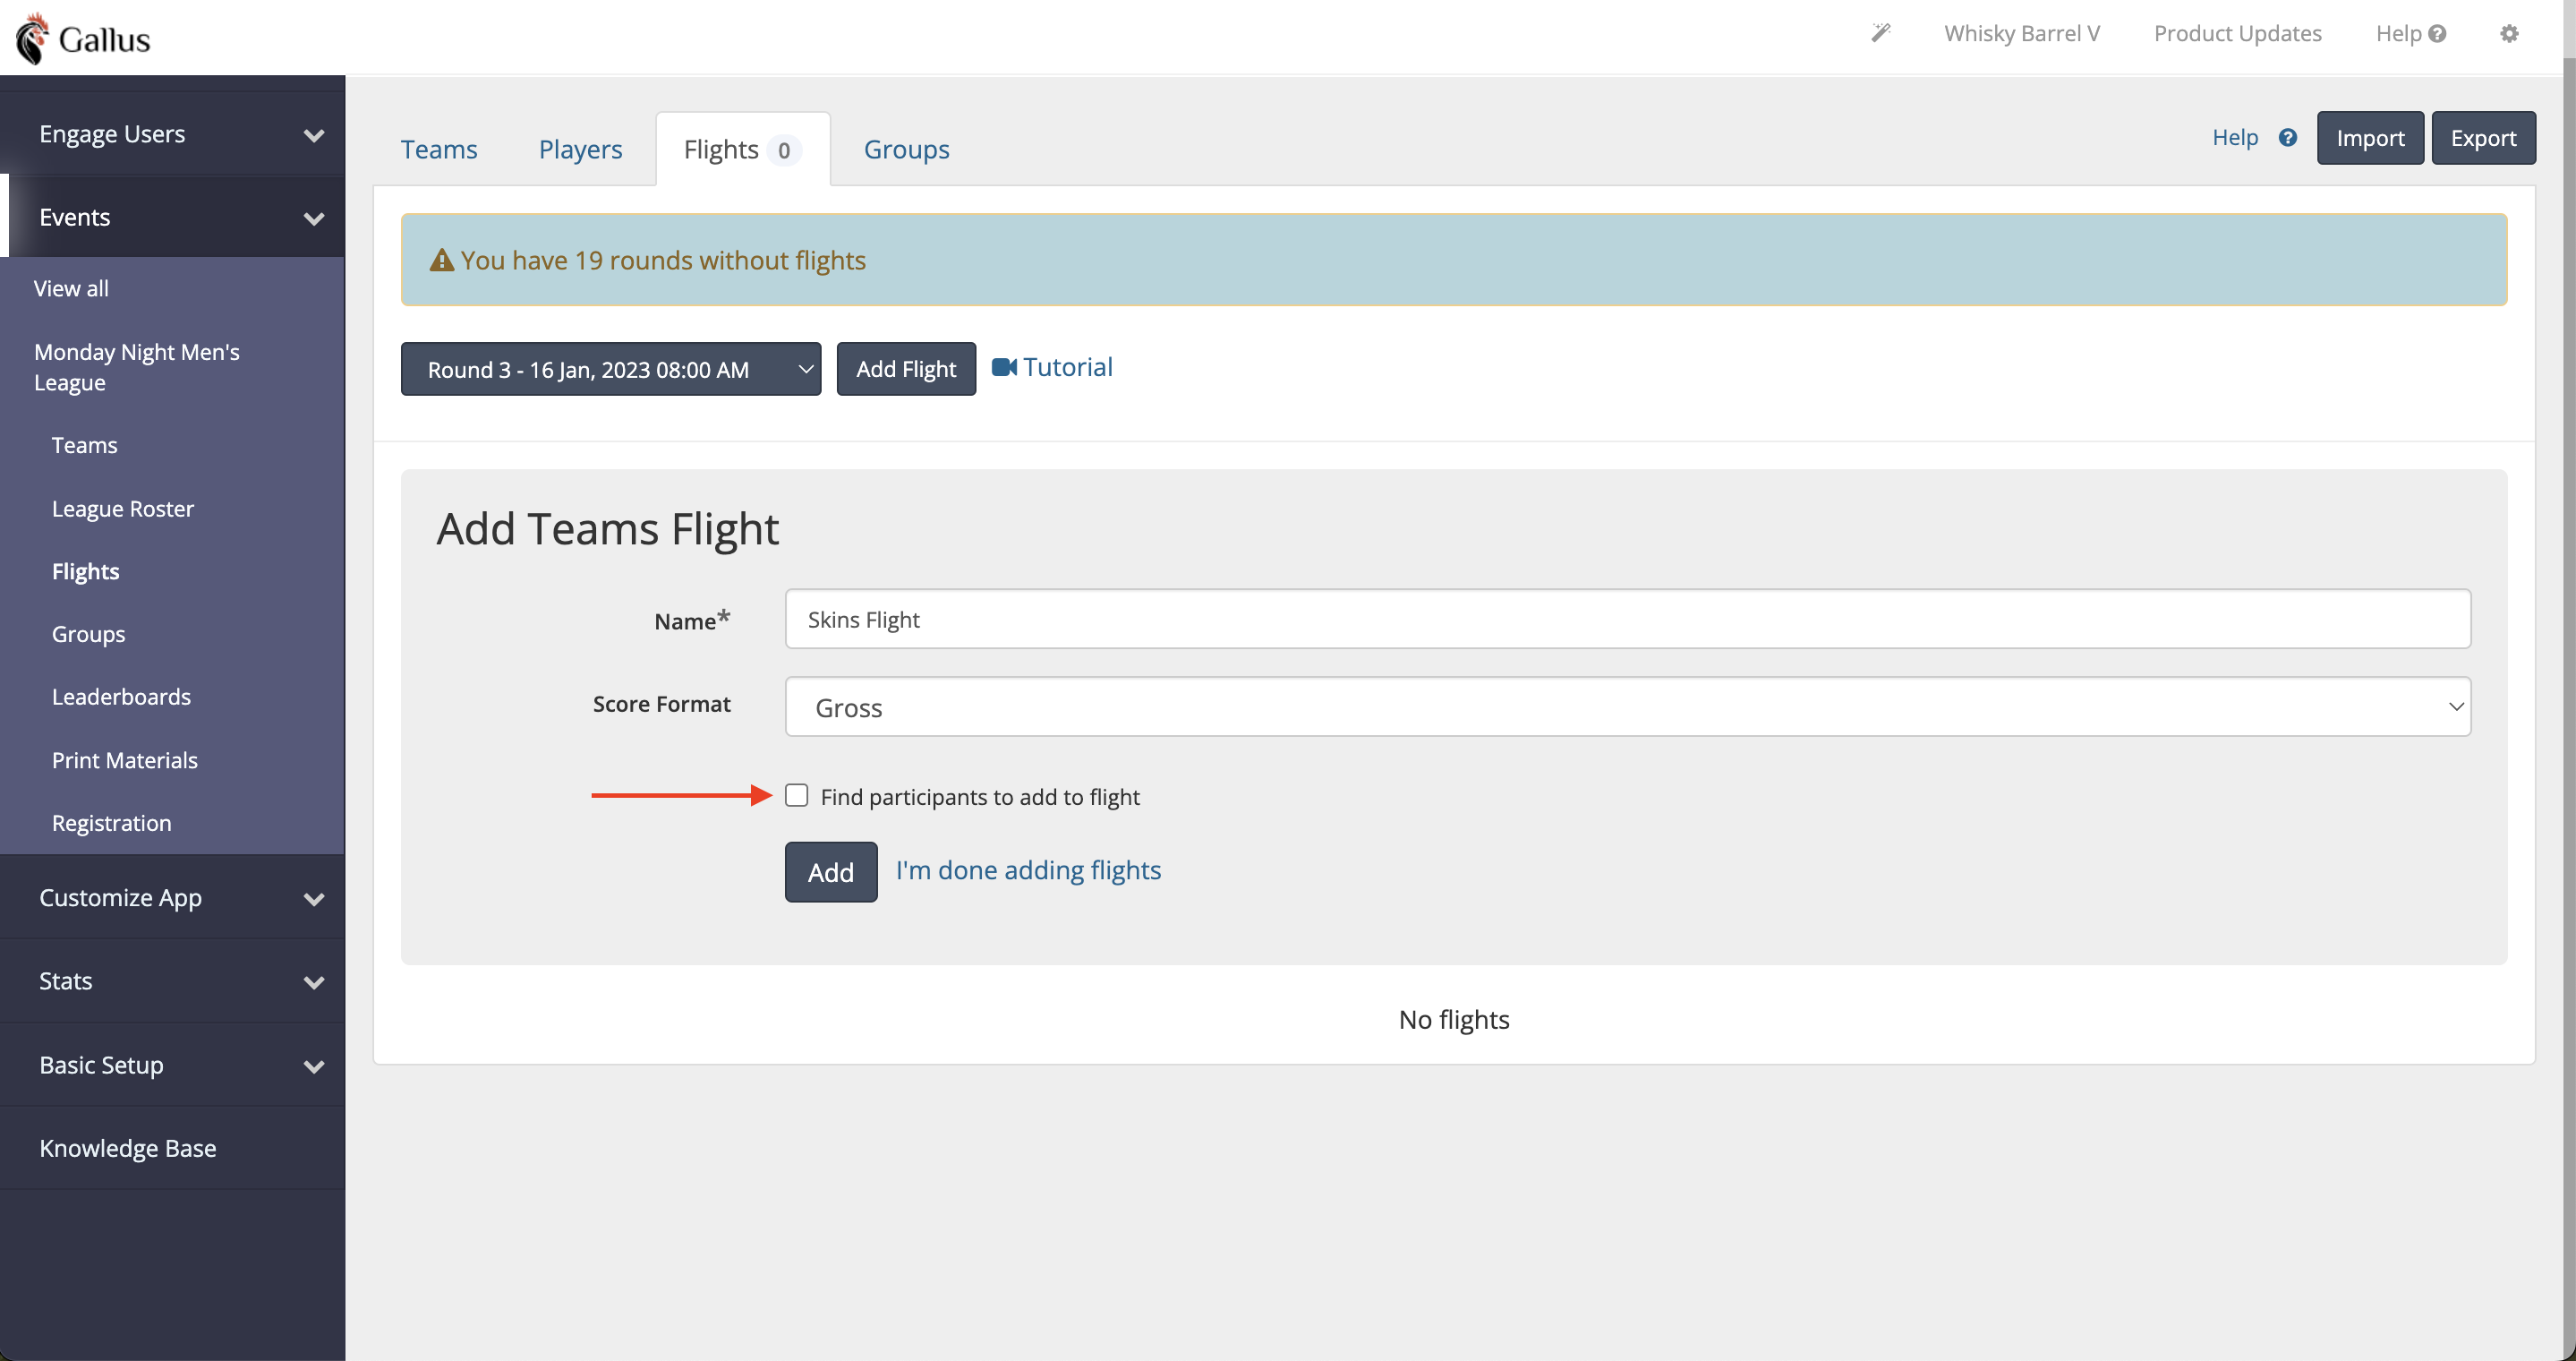Open Print Materials in sidebar
This screenshot has width=2576, height=1361.
click(x=125, y=760)
